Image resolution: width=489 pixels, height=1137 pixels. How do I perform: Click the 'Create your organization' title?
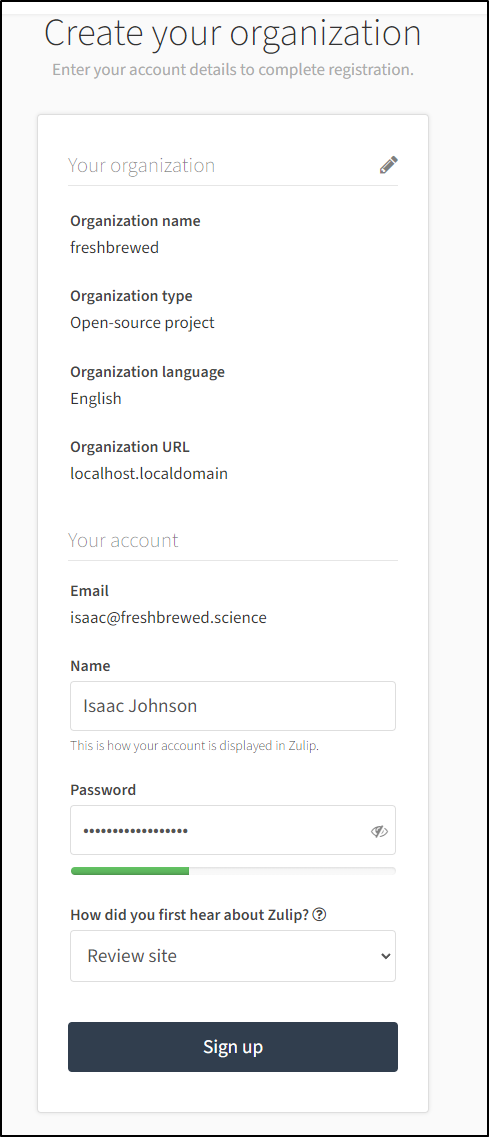point(233,33)
